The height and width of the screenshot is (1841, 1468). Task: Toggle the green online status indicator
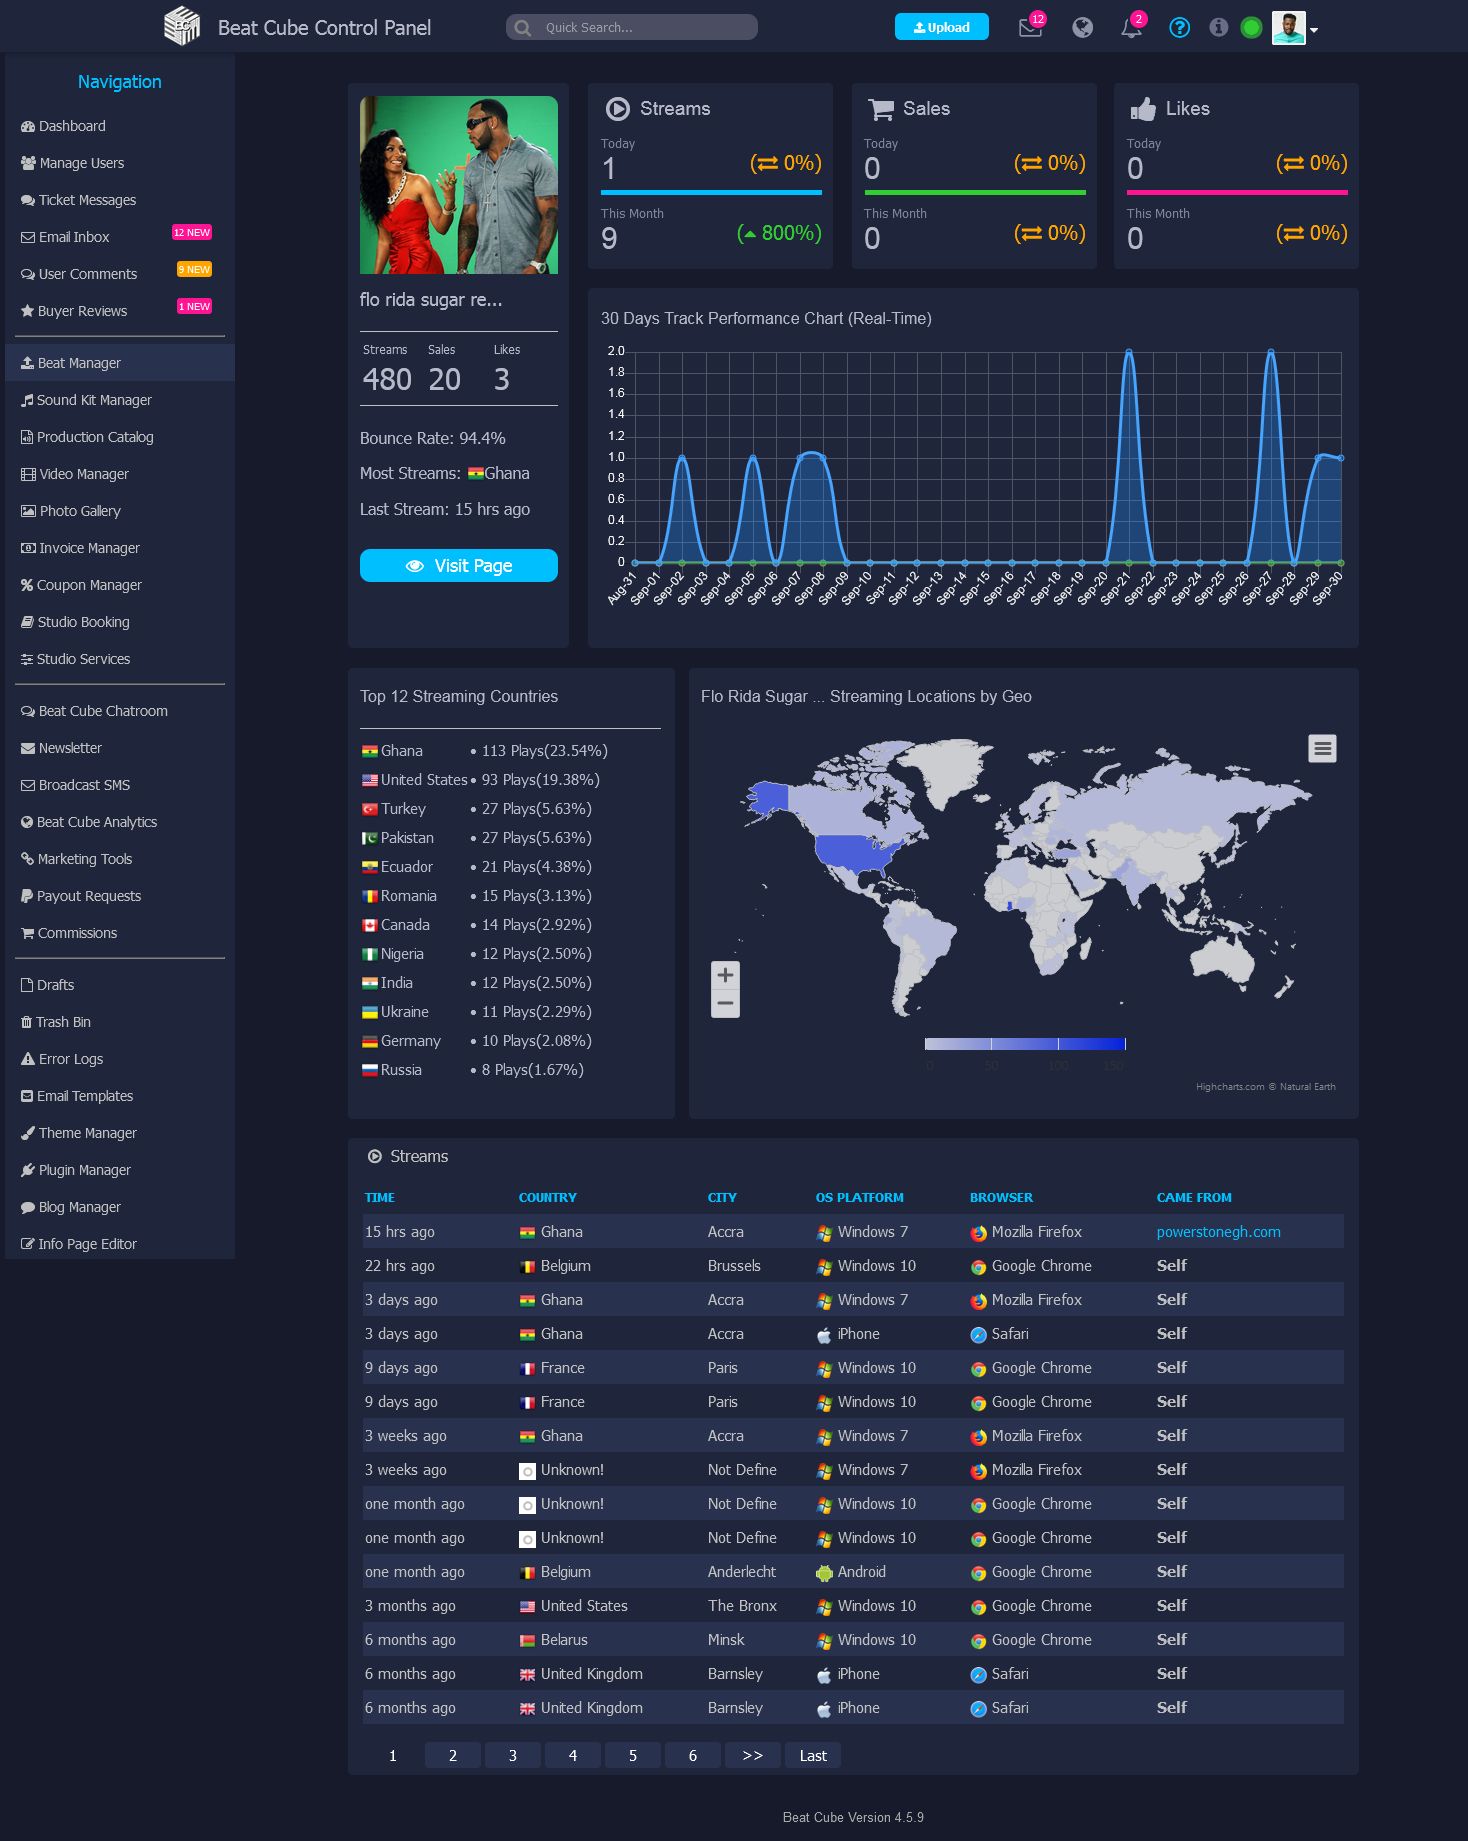click(x=1251, y=28)
